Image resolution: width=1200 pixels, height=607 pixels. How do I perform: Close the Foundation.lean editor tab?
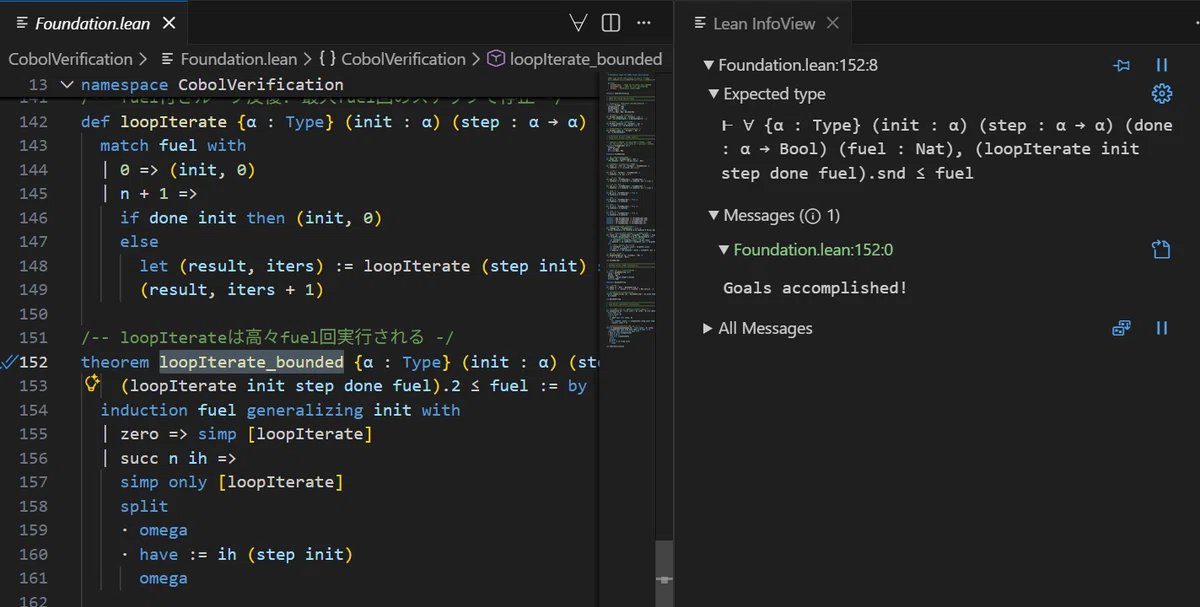pos(169,23)
